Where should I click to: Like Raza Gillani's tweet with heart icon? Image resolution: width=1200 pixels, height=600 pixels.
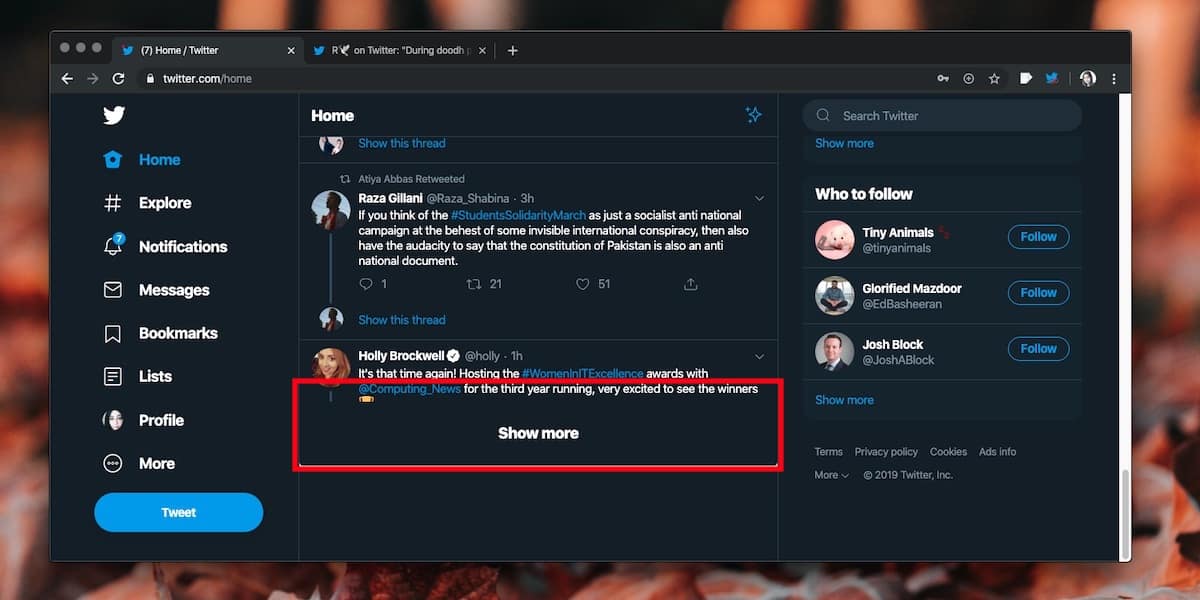583,284
